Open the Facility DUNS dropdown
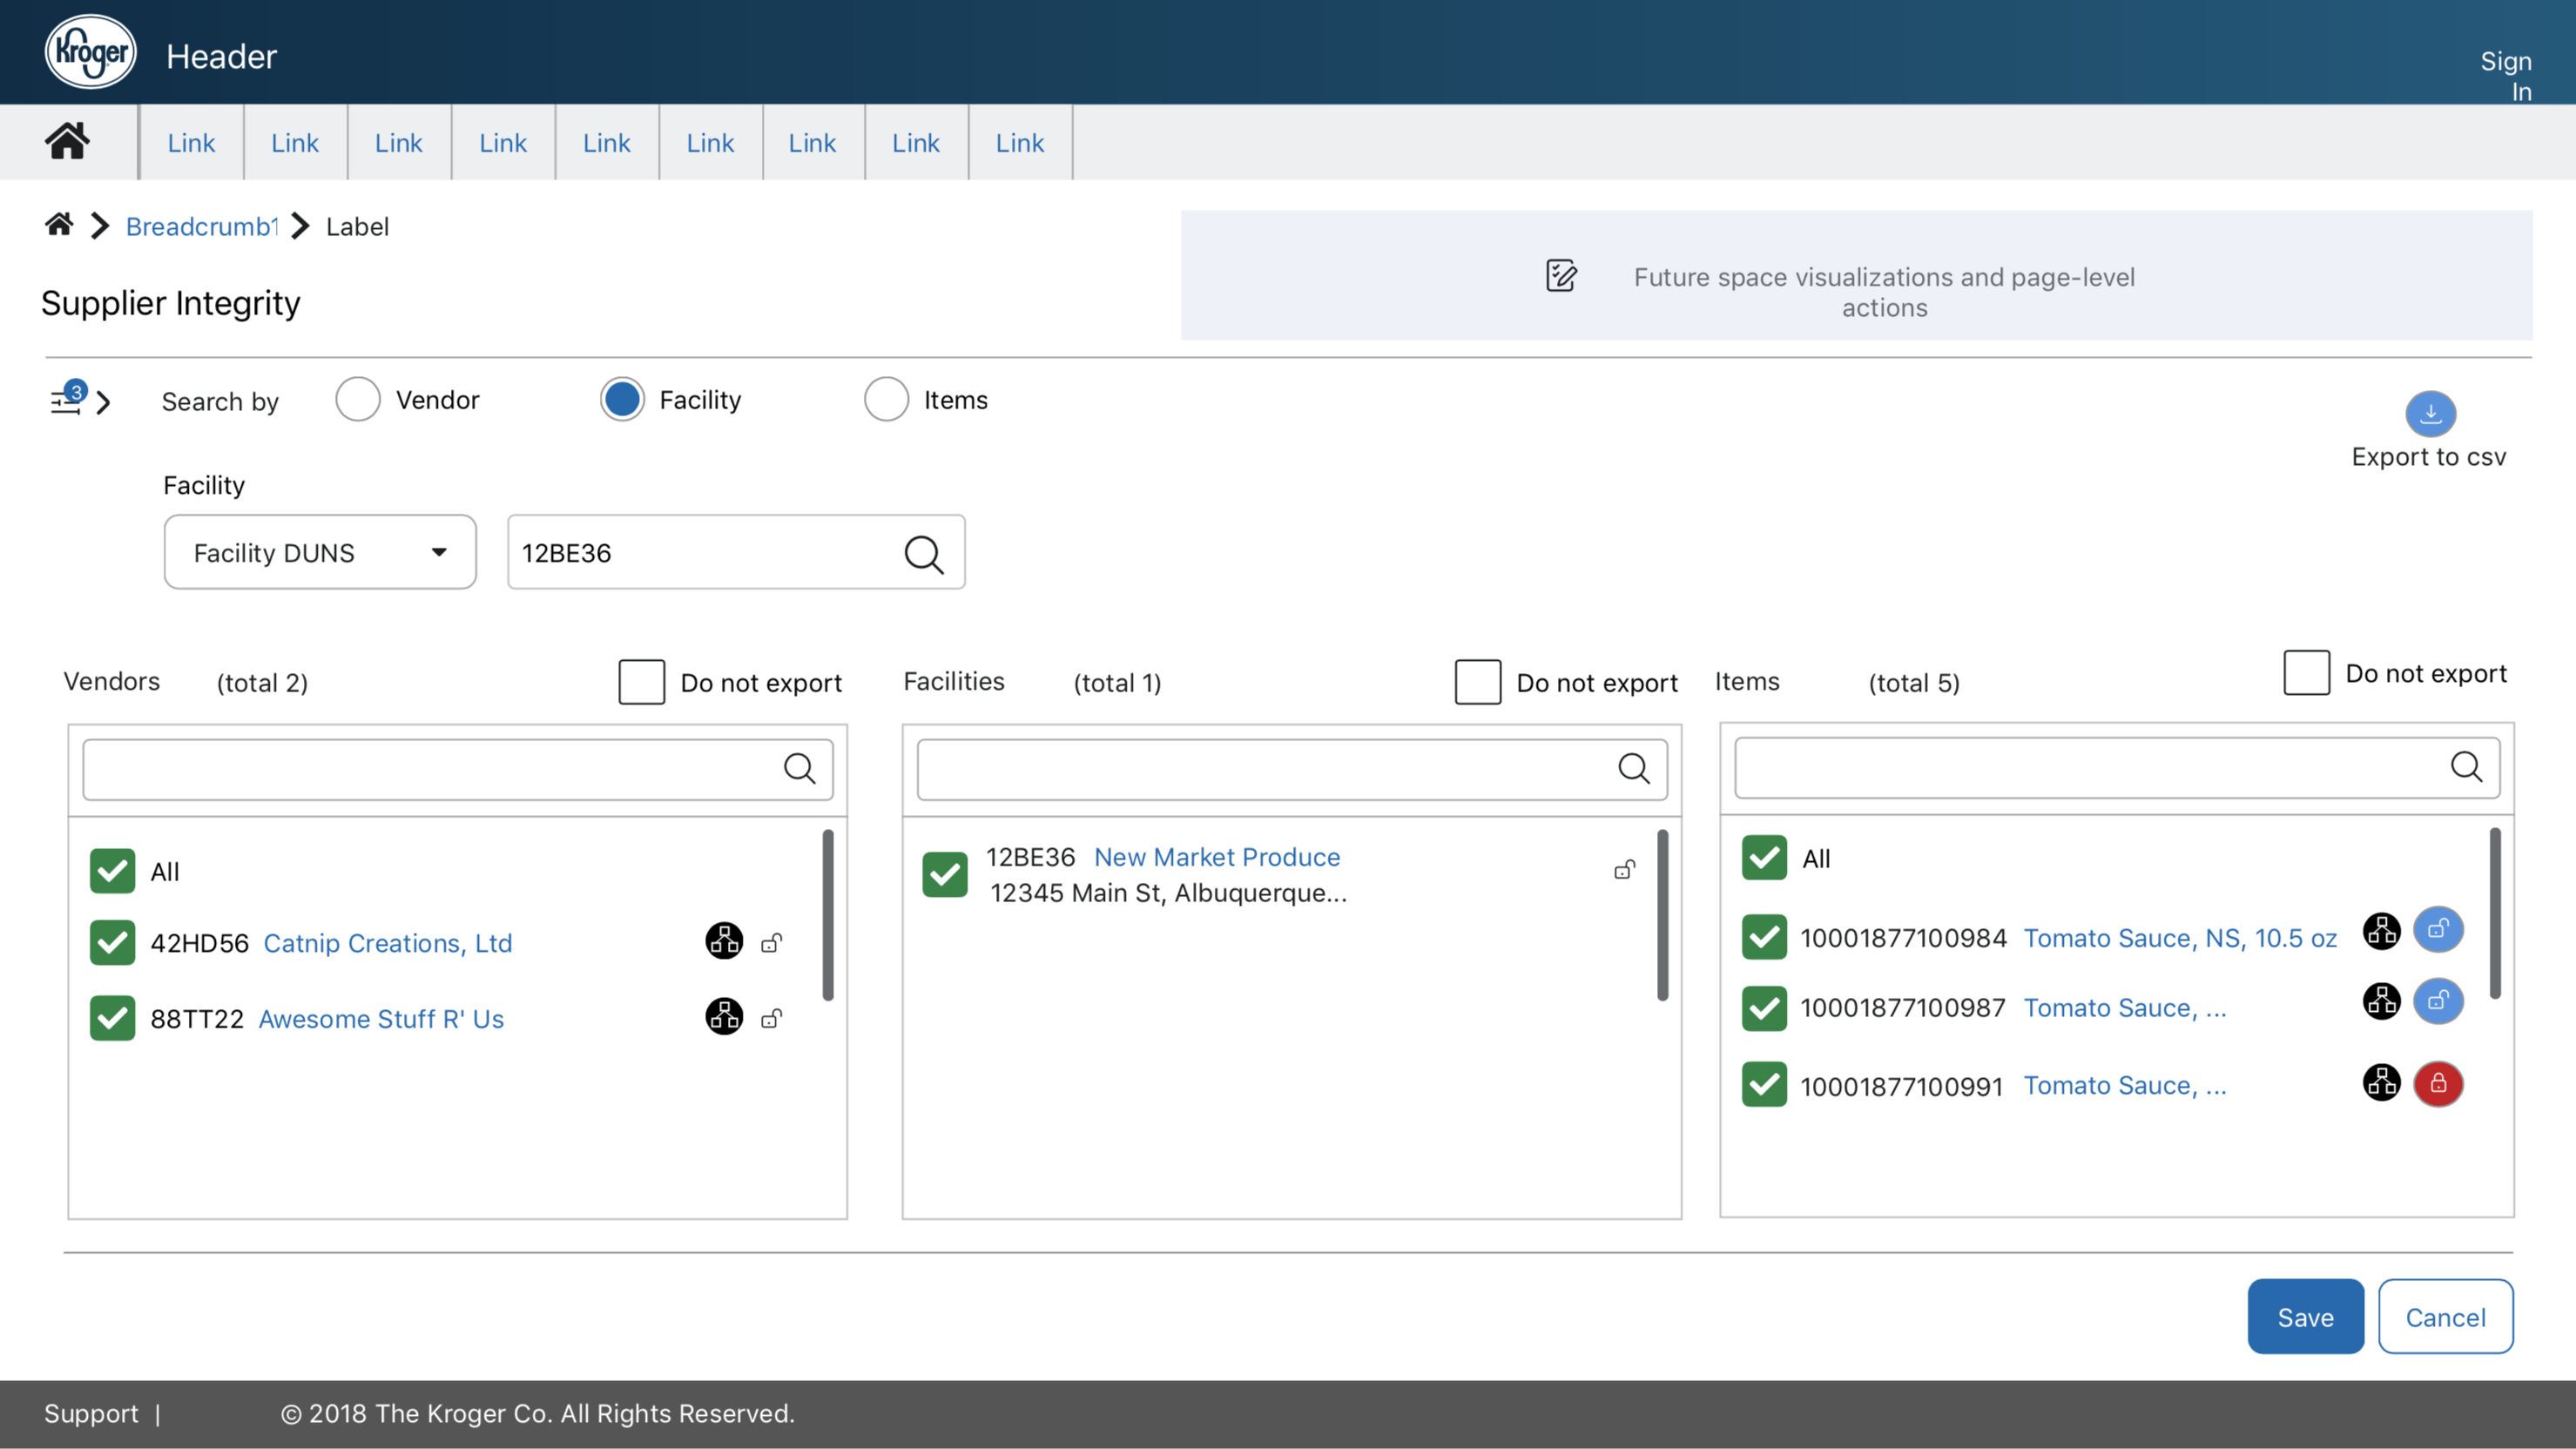This screenshot has height=1449, width=2576. tap(320, 553)
